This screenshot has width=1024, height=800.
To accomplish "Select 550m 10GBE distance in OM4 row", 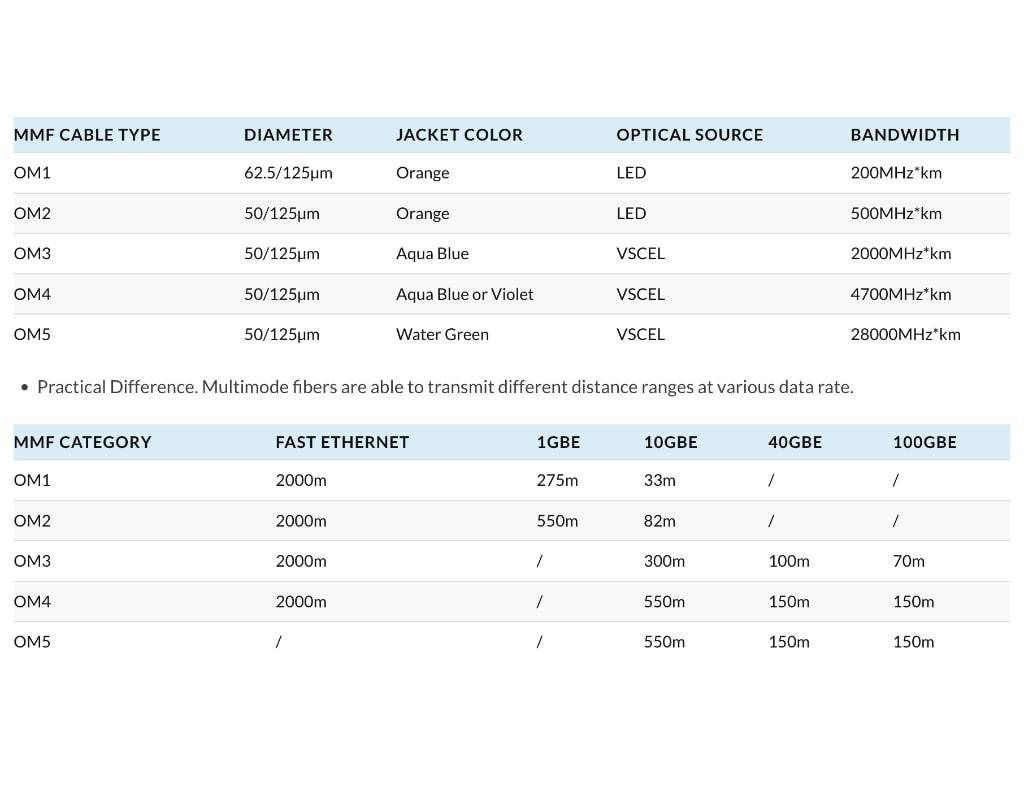I will pos(664,602).
